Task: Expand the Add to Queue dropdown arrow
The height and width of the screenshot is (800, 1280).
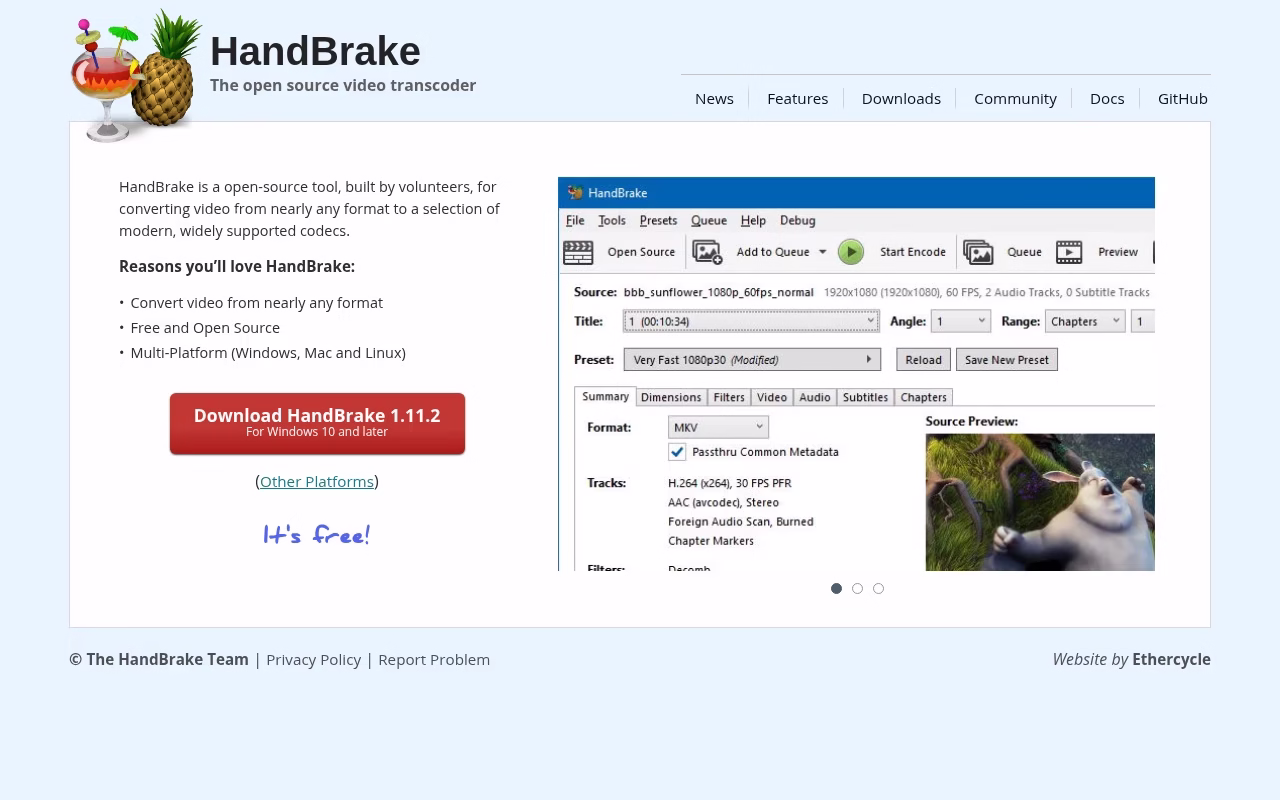Action: pos(823,252)
